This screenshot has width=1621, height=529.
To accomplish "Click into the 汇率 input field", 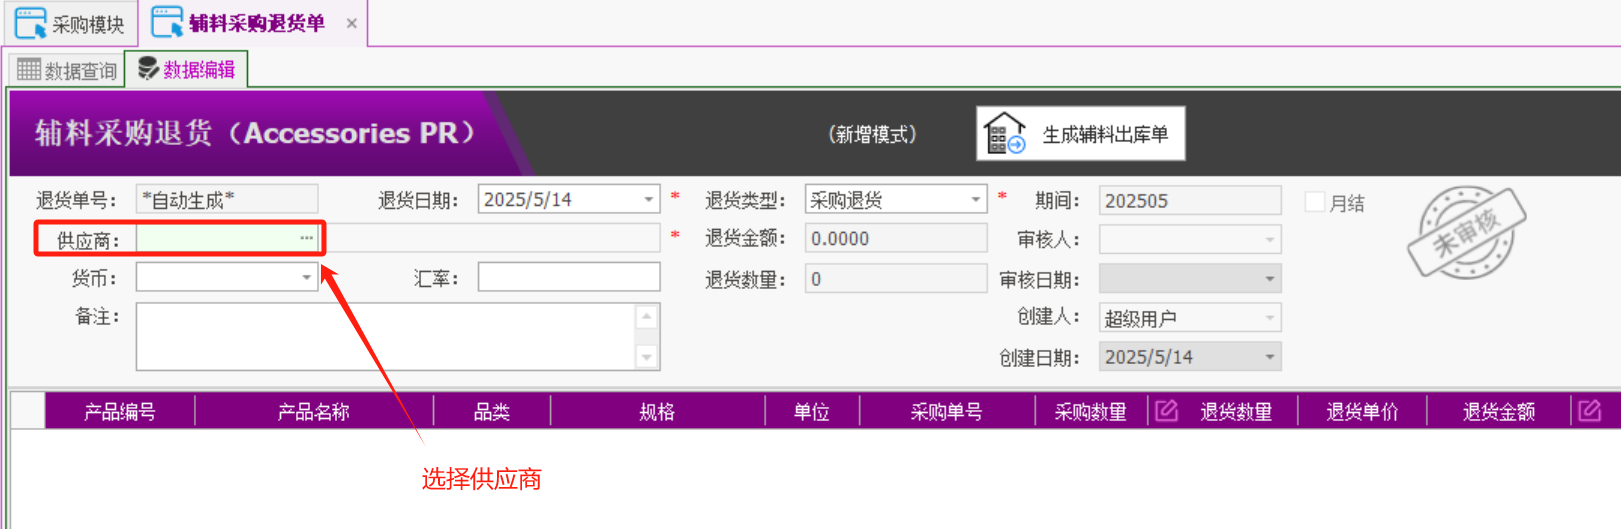I will coord(568,277).
